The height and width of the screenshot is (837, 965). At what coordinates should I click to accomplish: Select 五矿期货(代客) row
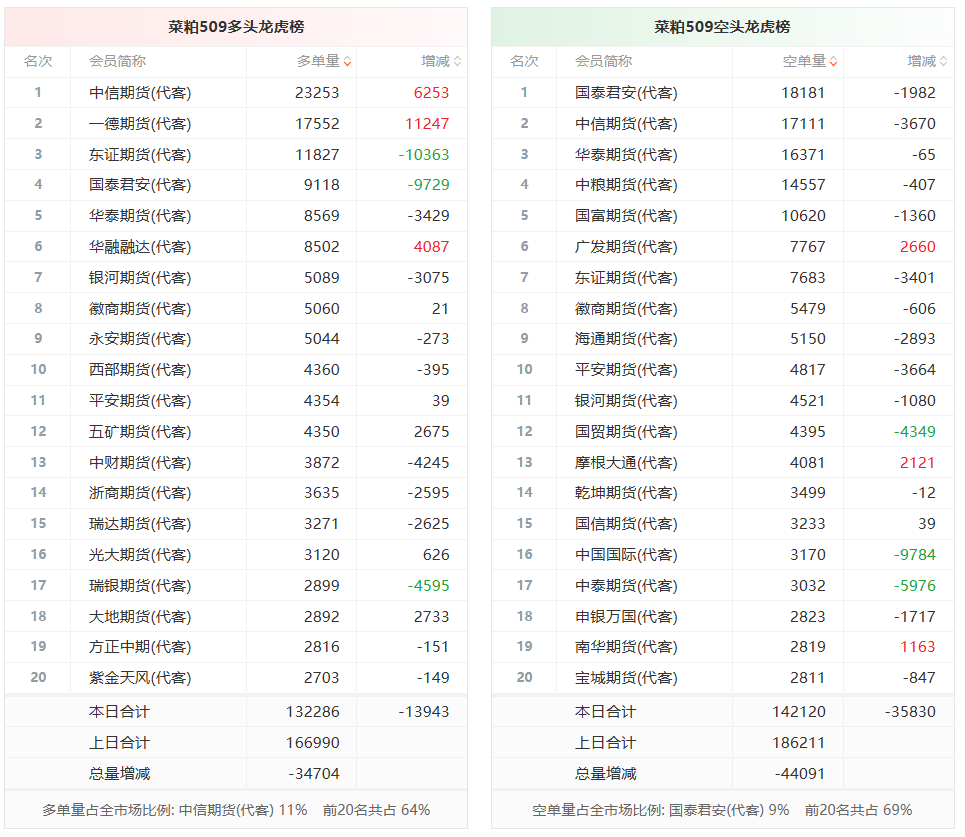click(x=236, y=431)
